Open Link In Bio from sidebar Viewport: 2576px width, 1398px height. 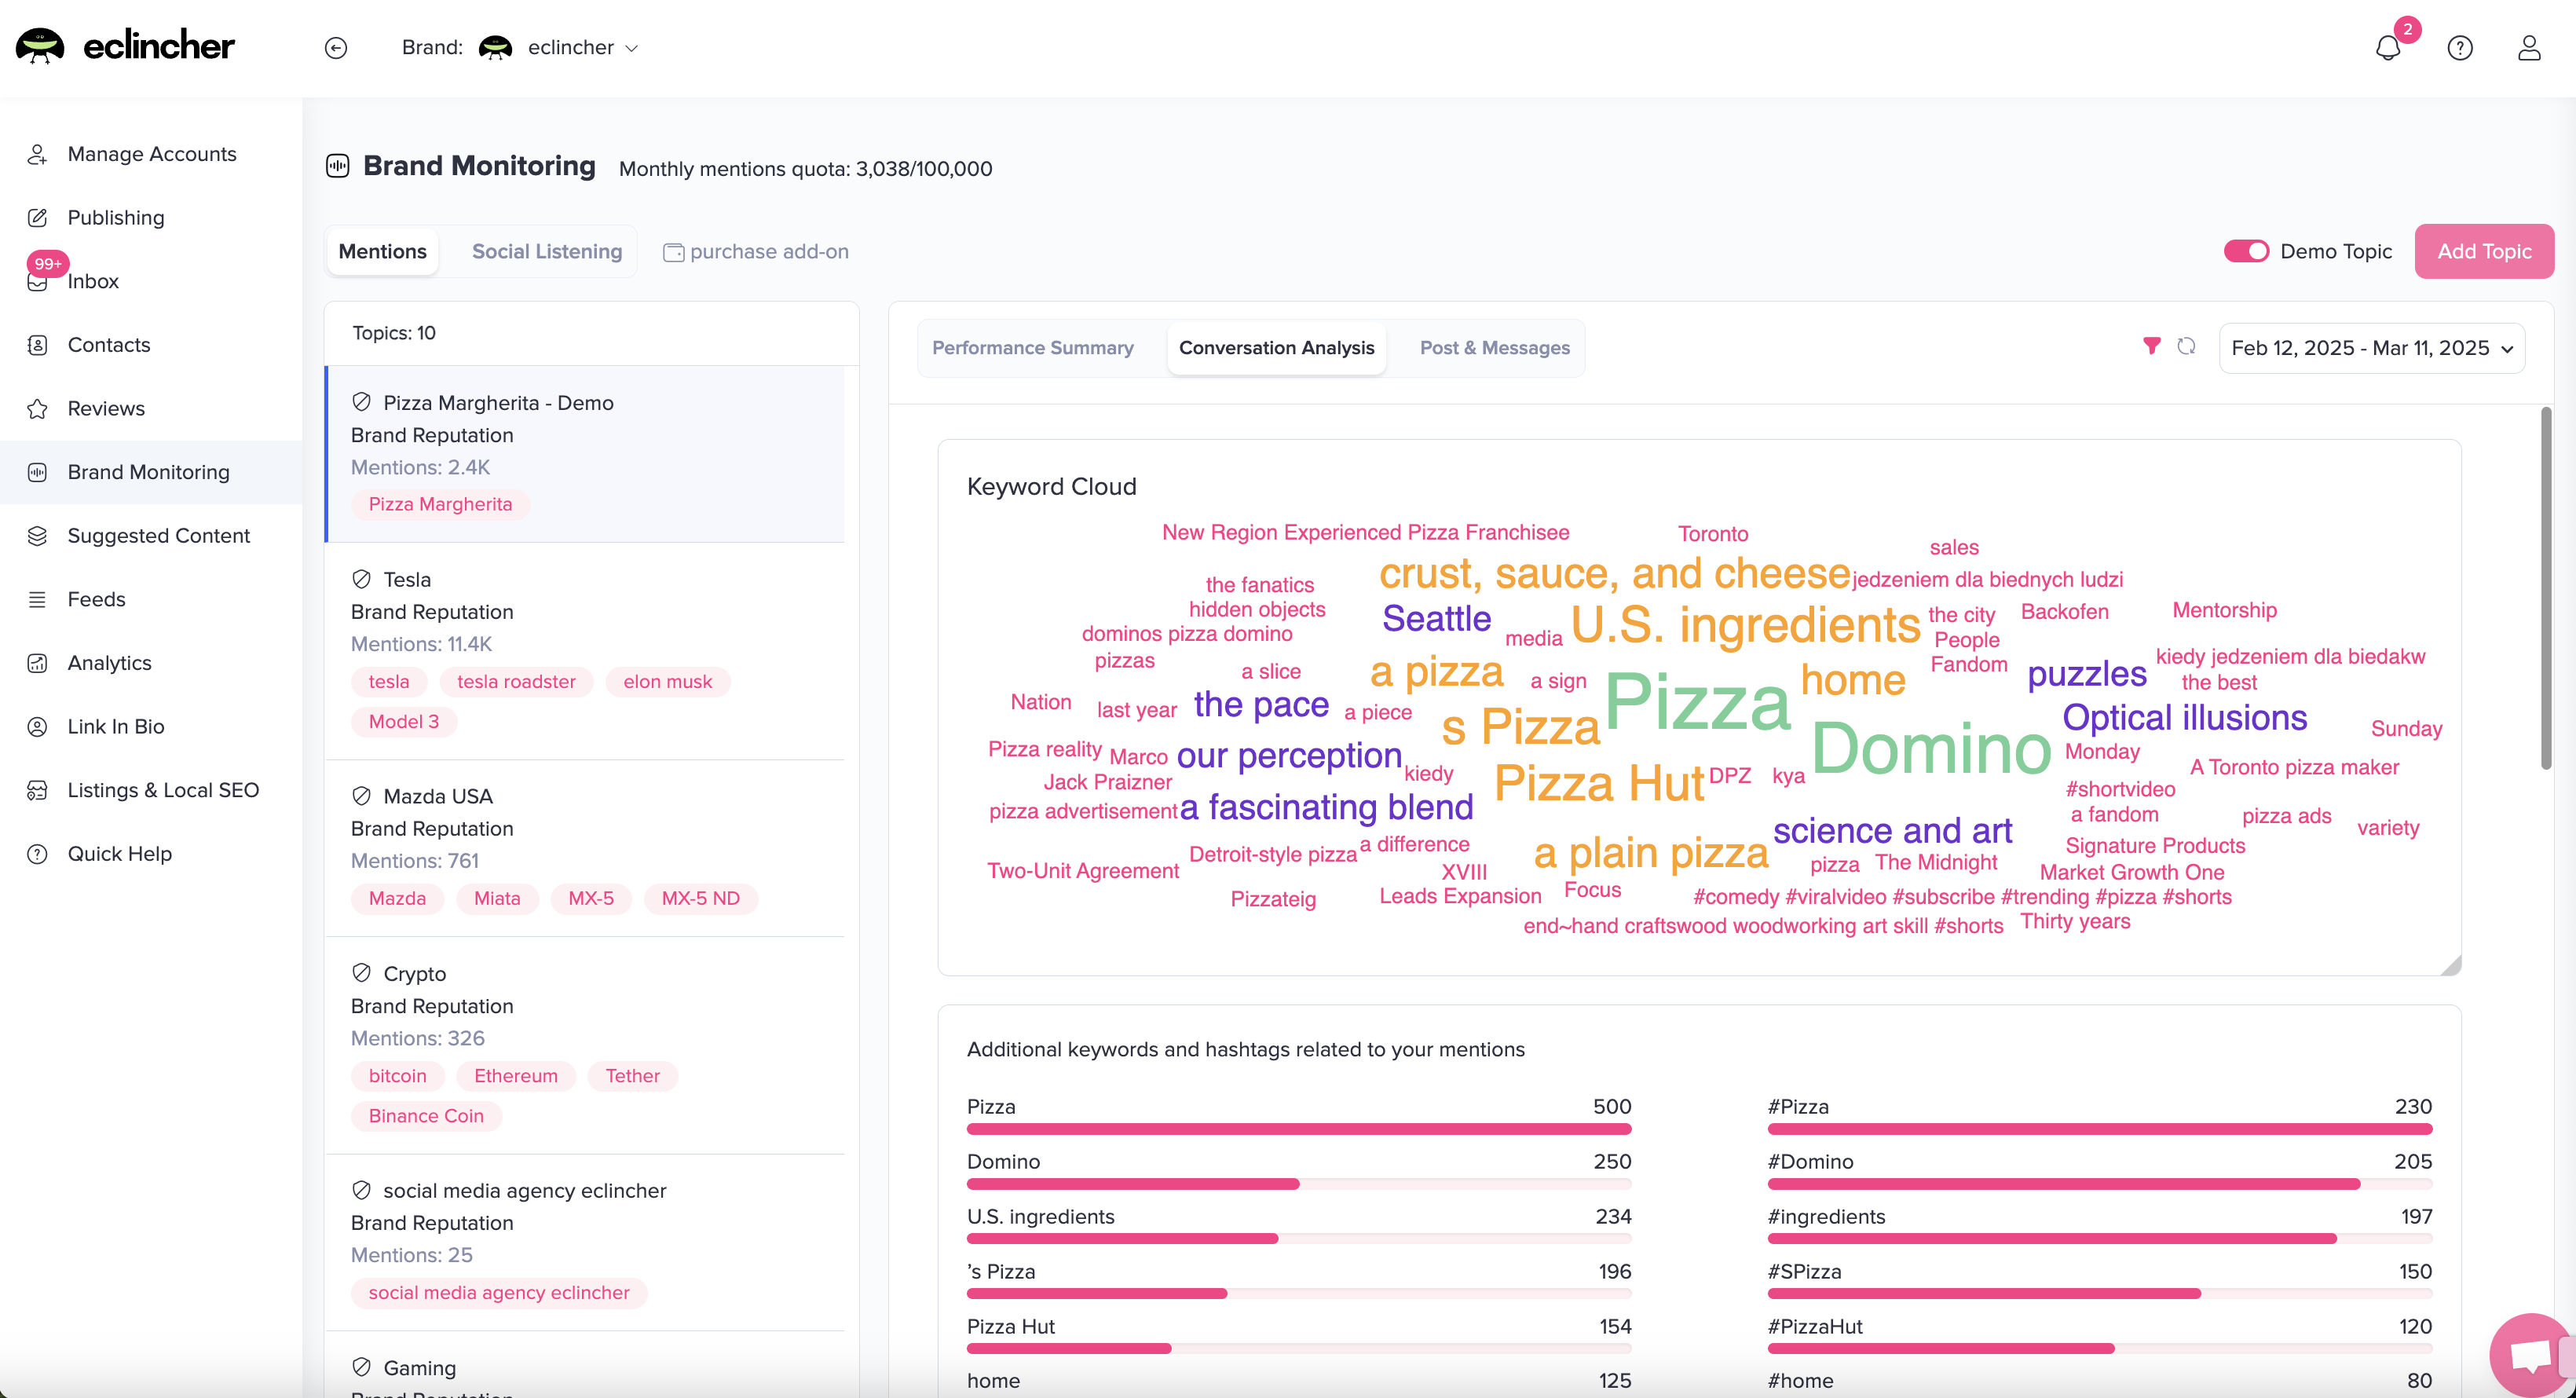(x=116, y=726)
